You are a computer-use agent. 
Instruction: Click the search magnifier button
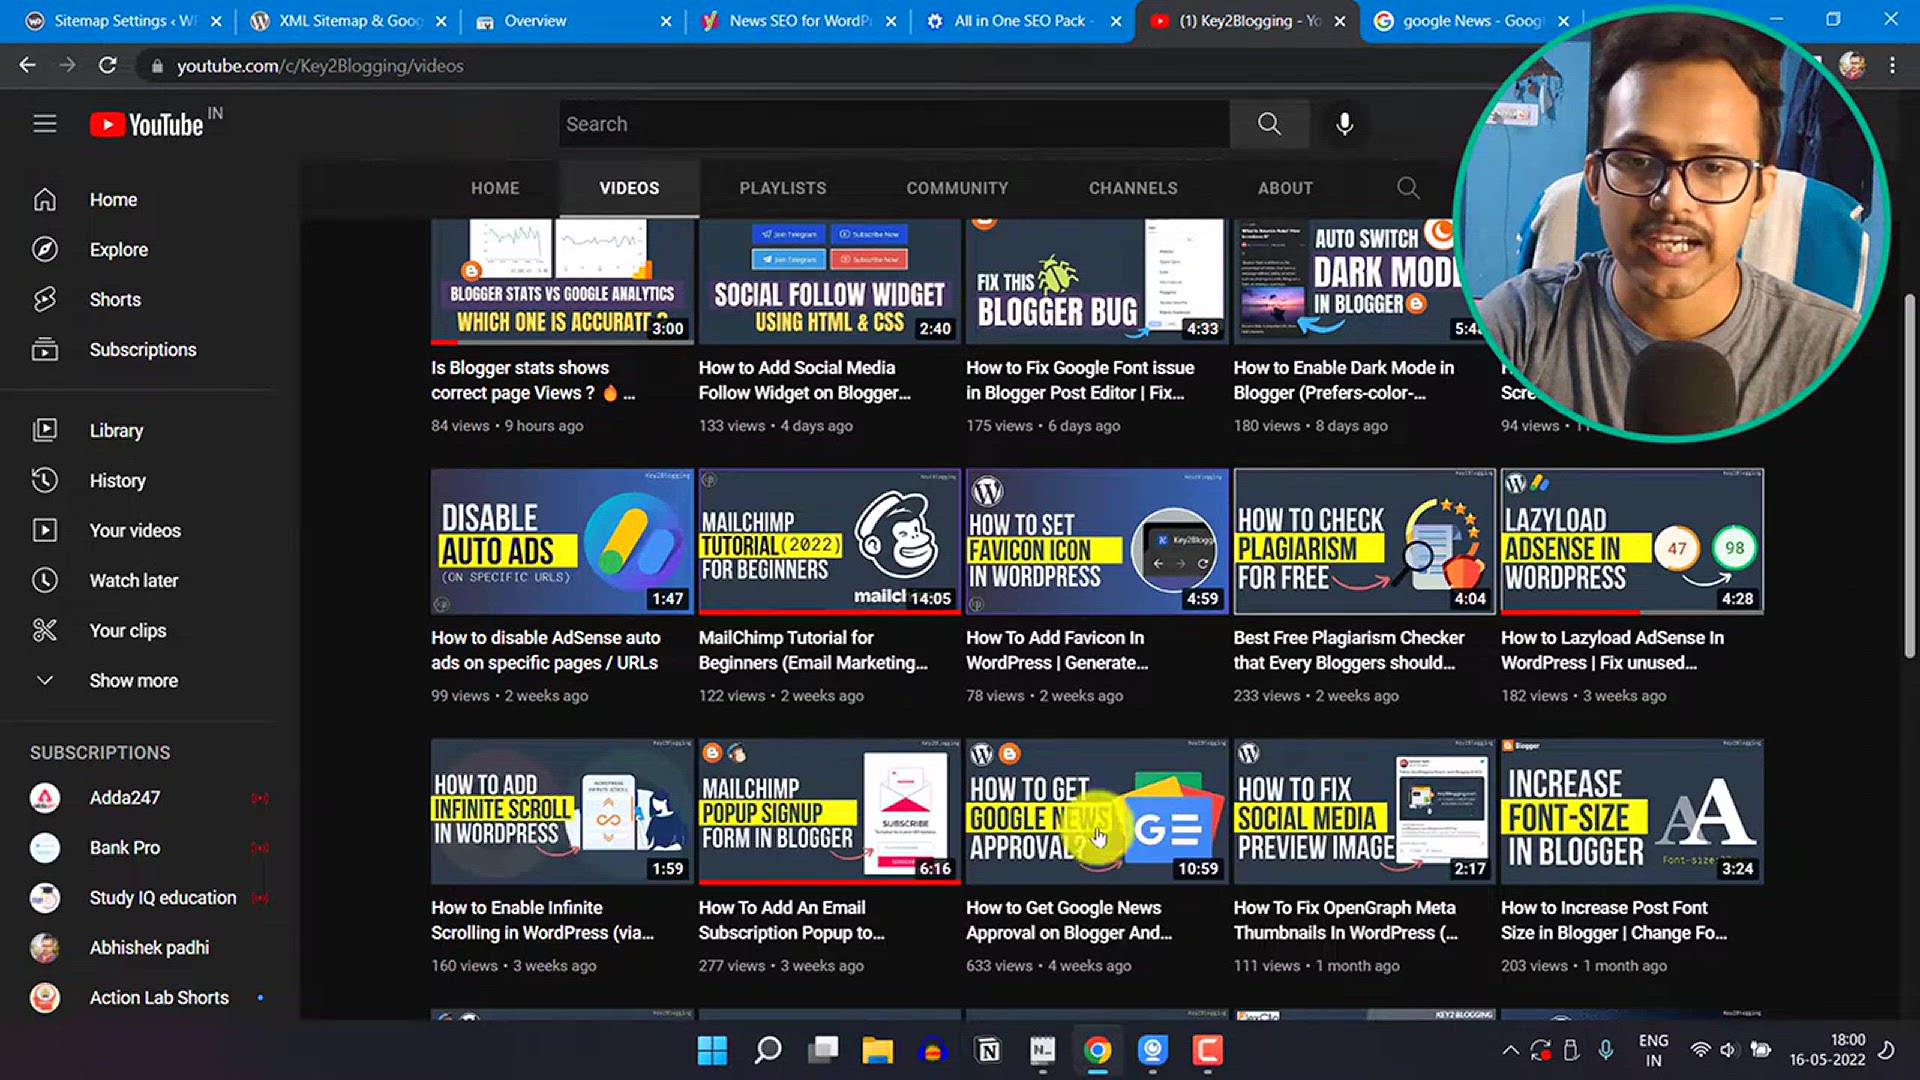(x=1269, y=124)
